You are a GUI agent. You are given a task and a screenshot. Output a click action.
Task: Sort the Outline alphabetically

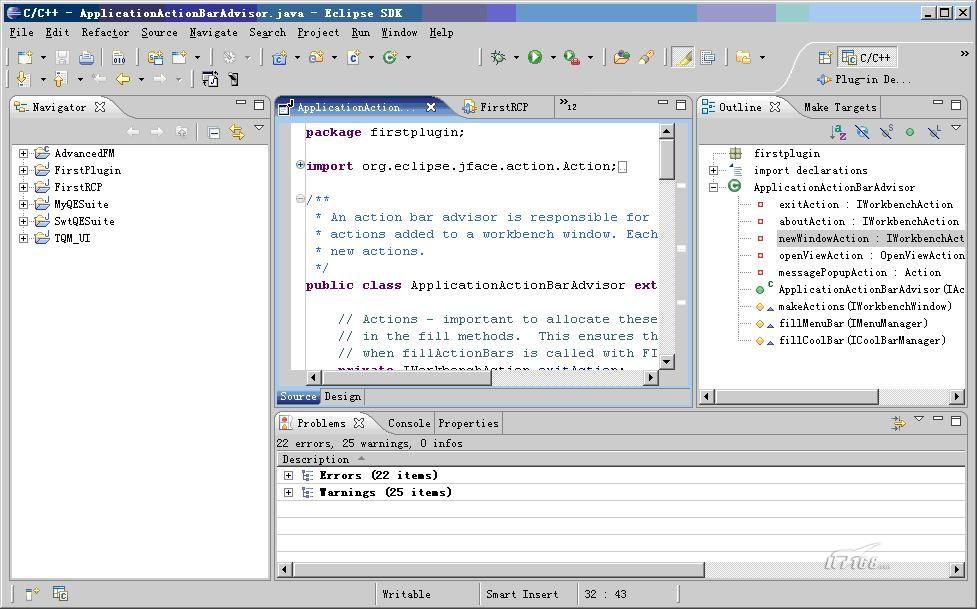[838, 132]
